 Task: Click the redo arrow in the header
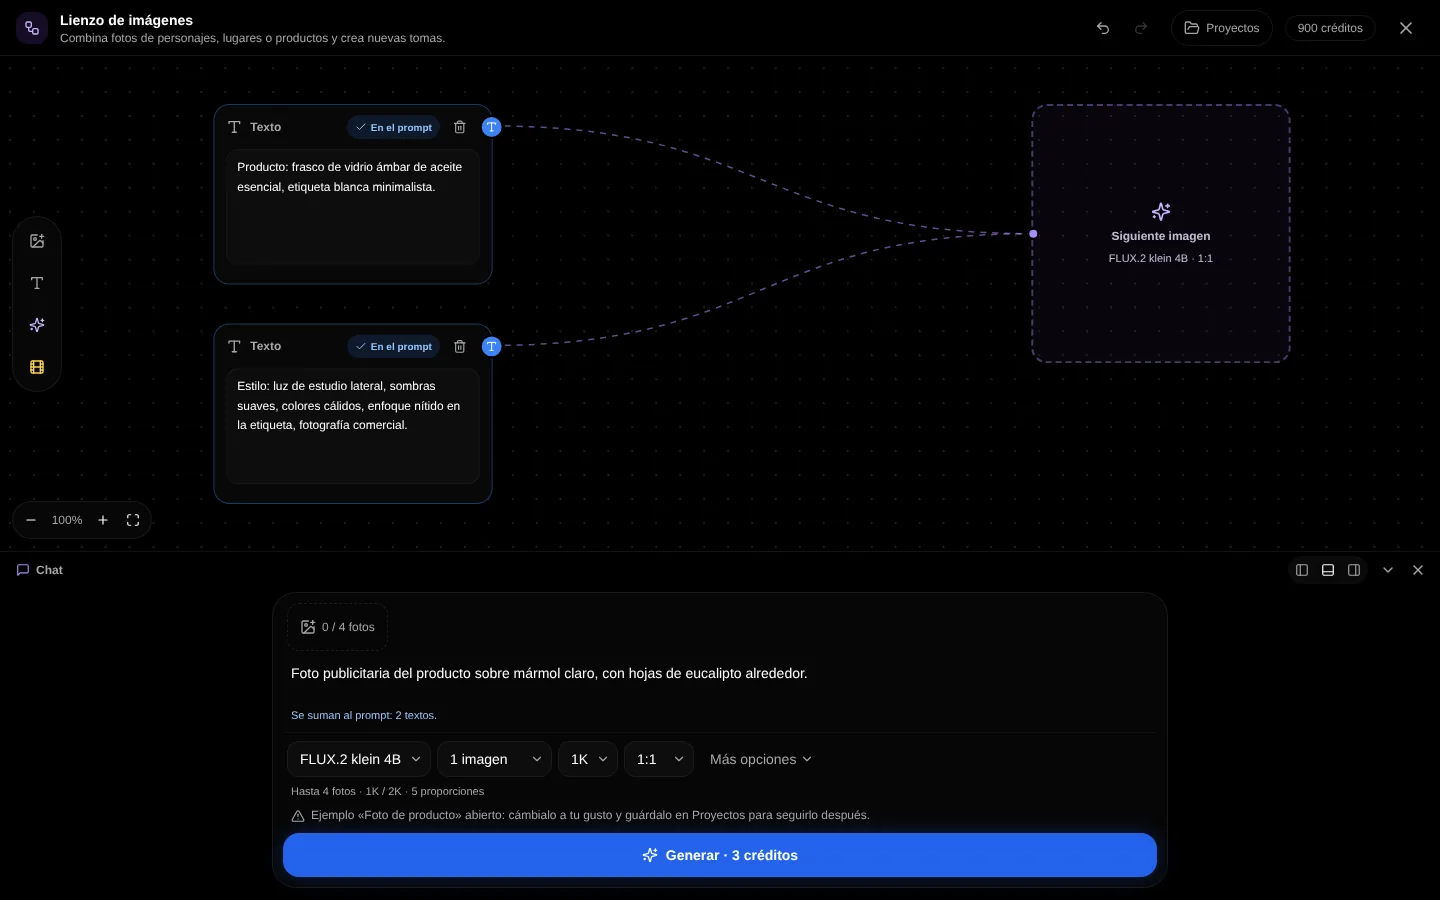coord(1141,28)
